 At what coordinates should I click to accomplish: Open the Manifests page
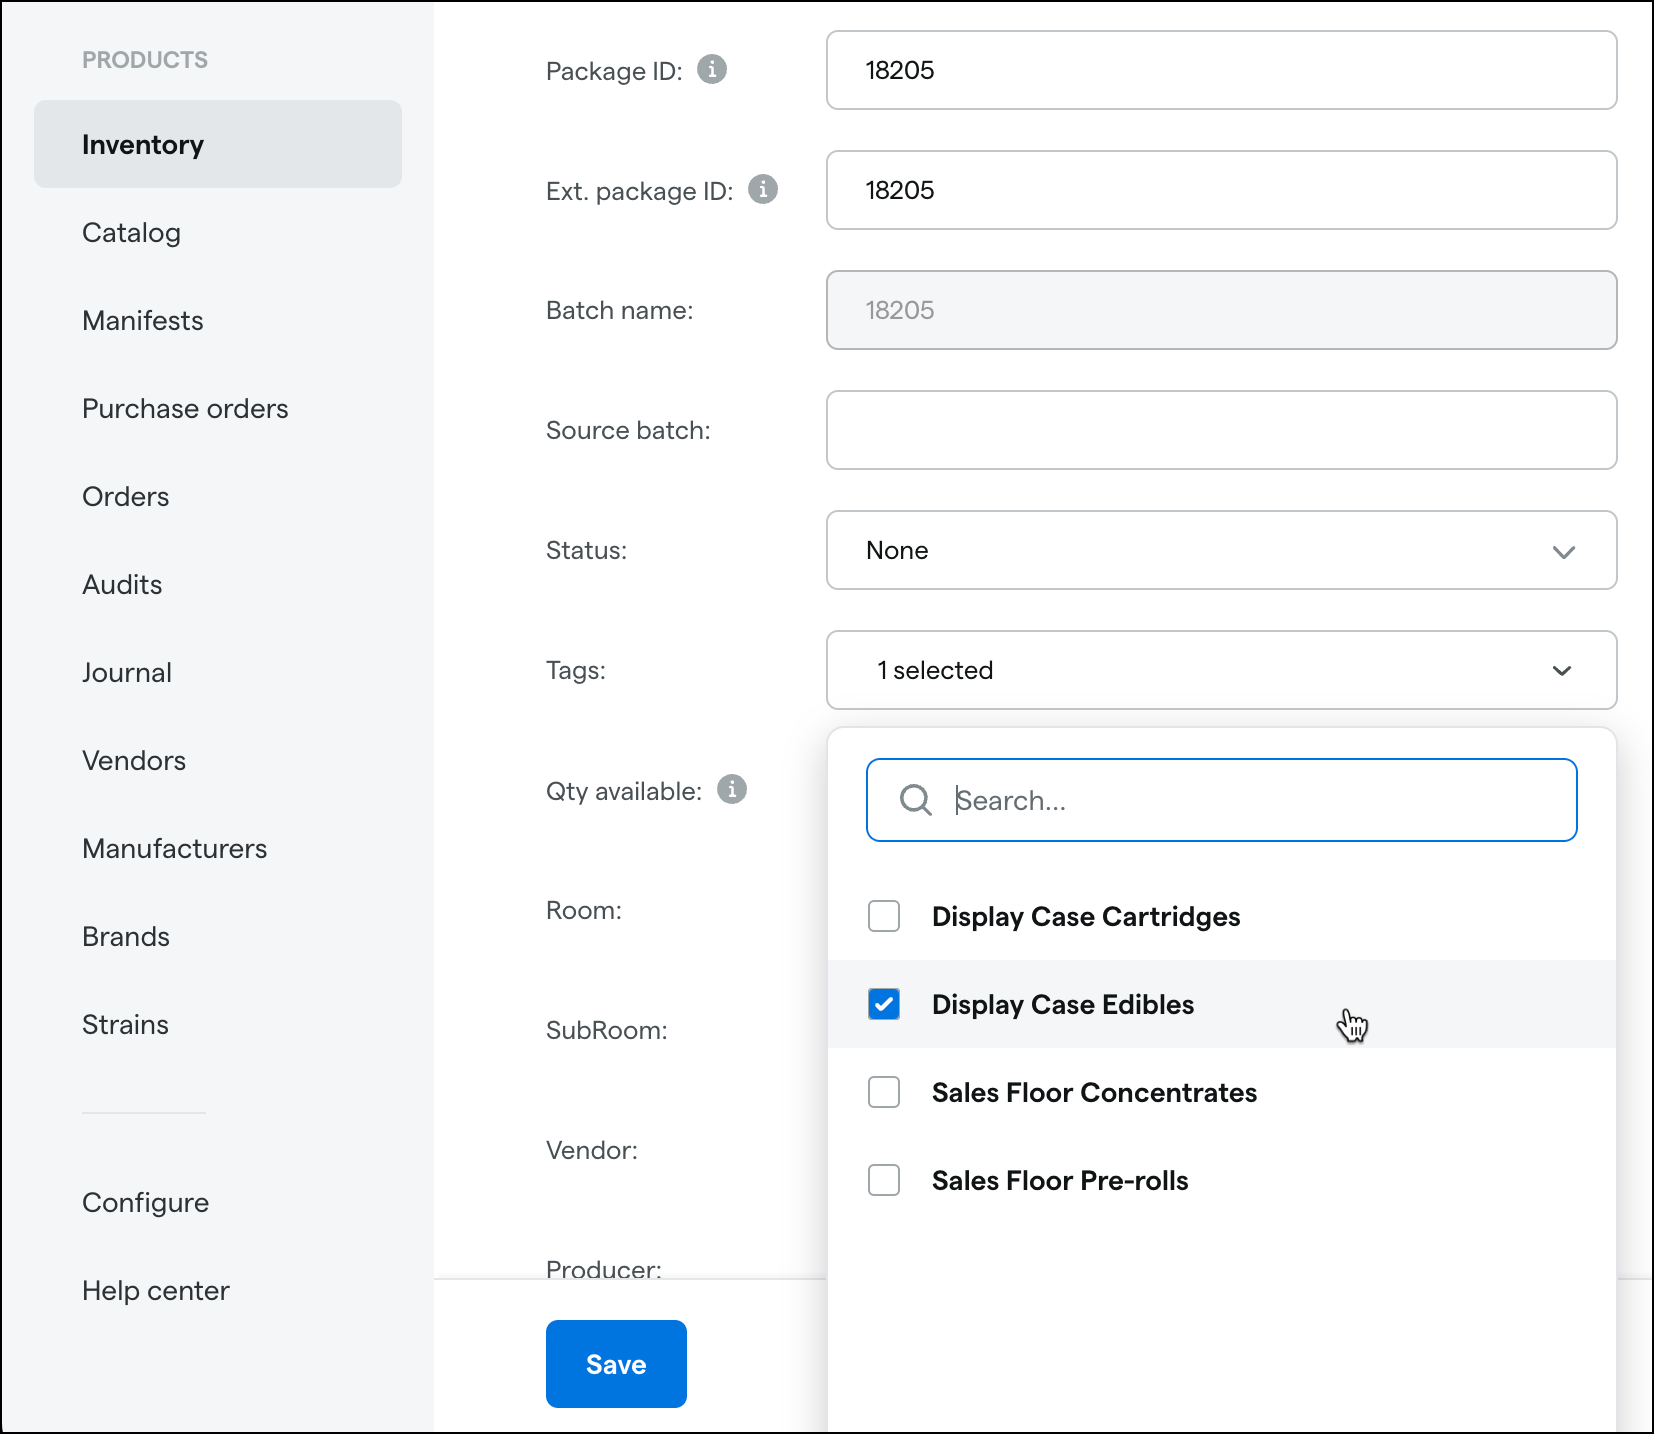click(142, 320)
